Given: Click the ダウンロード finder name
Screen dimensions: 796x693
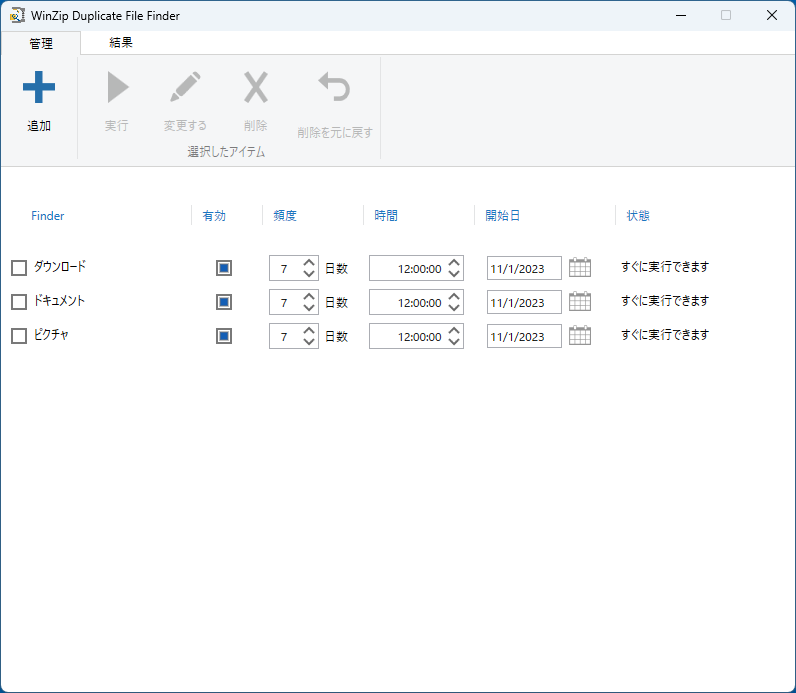Looking at the screenshot, I should point(60,267).
